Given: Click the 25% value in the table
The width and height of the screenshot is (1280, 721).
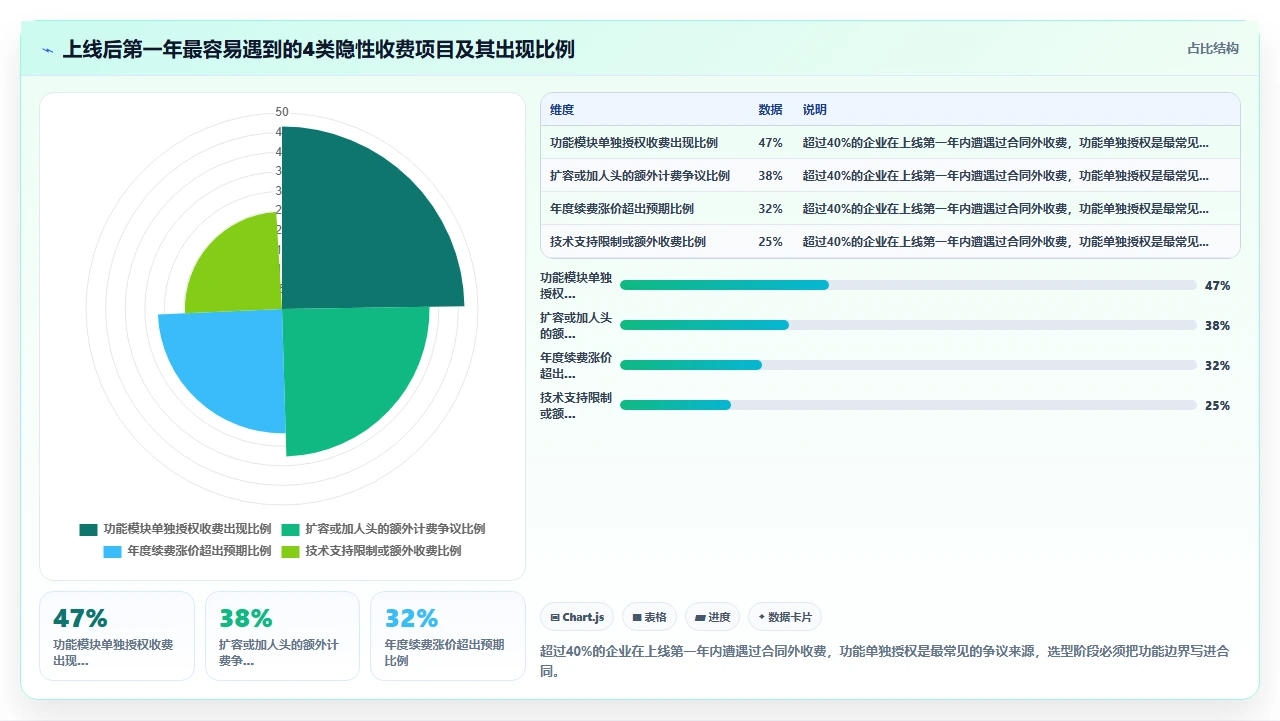Looking at the screenshot, I should (x=770, y=242).
